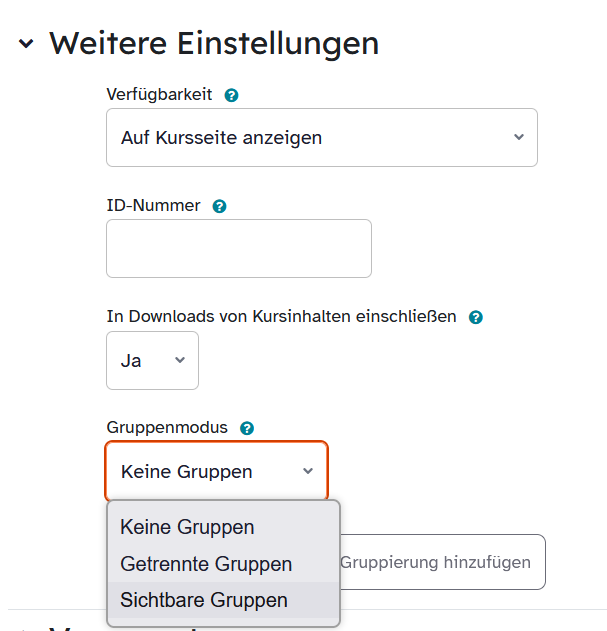
Task: Open the Ja dropdown for downloads
Action: pos(152,360)
